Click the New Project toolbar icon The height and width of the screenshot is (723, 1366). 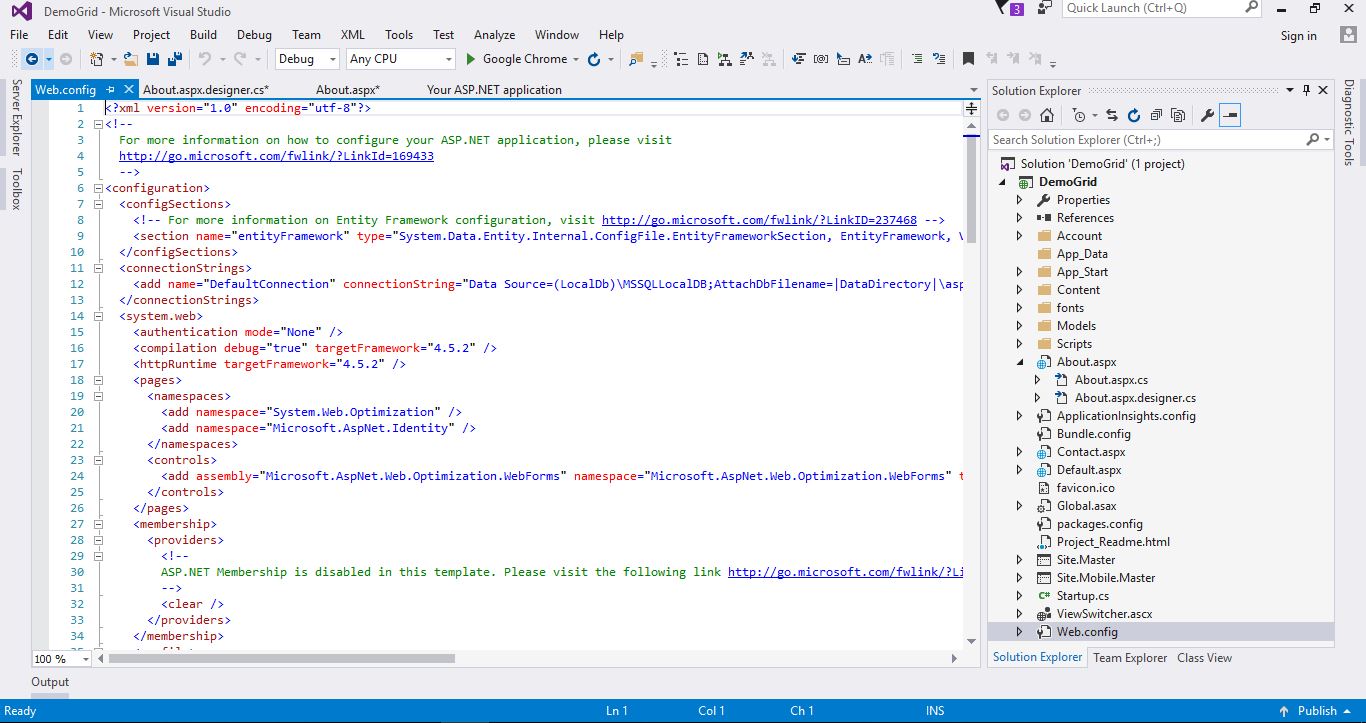click(98, 59)
